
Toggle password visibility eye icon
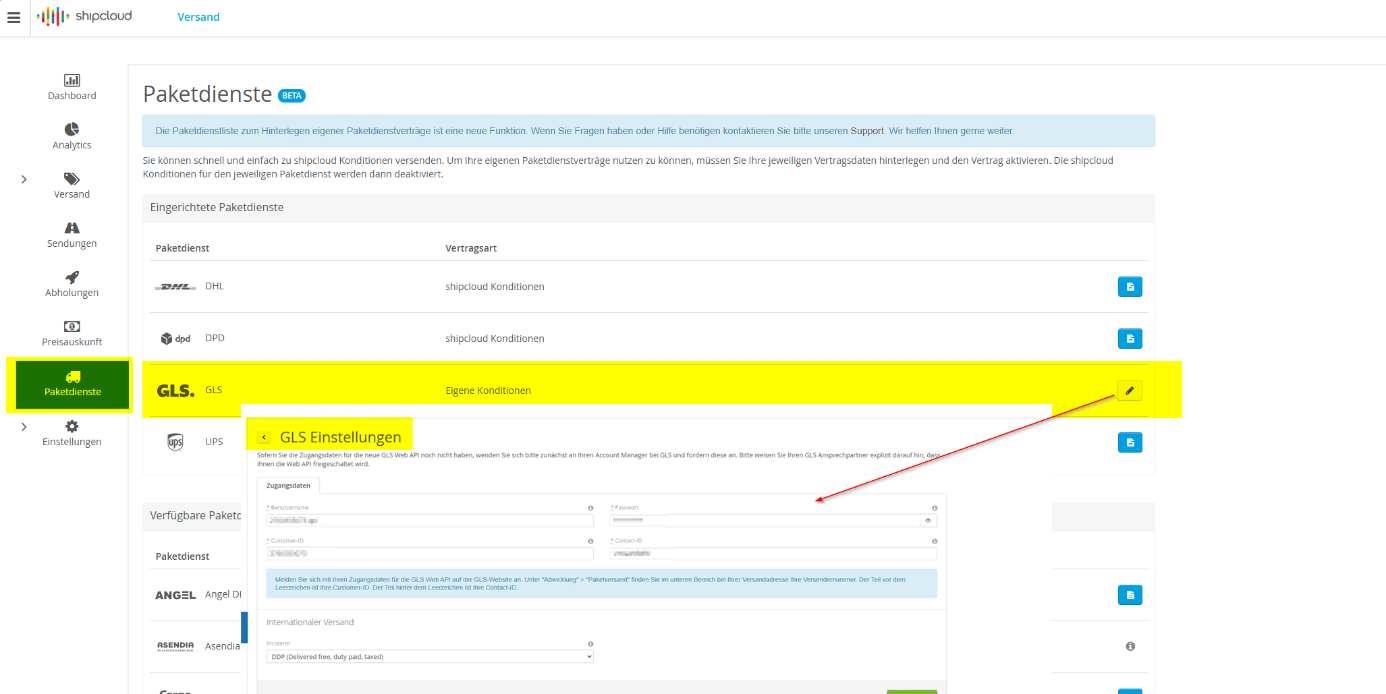coord(928,521)
